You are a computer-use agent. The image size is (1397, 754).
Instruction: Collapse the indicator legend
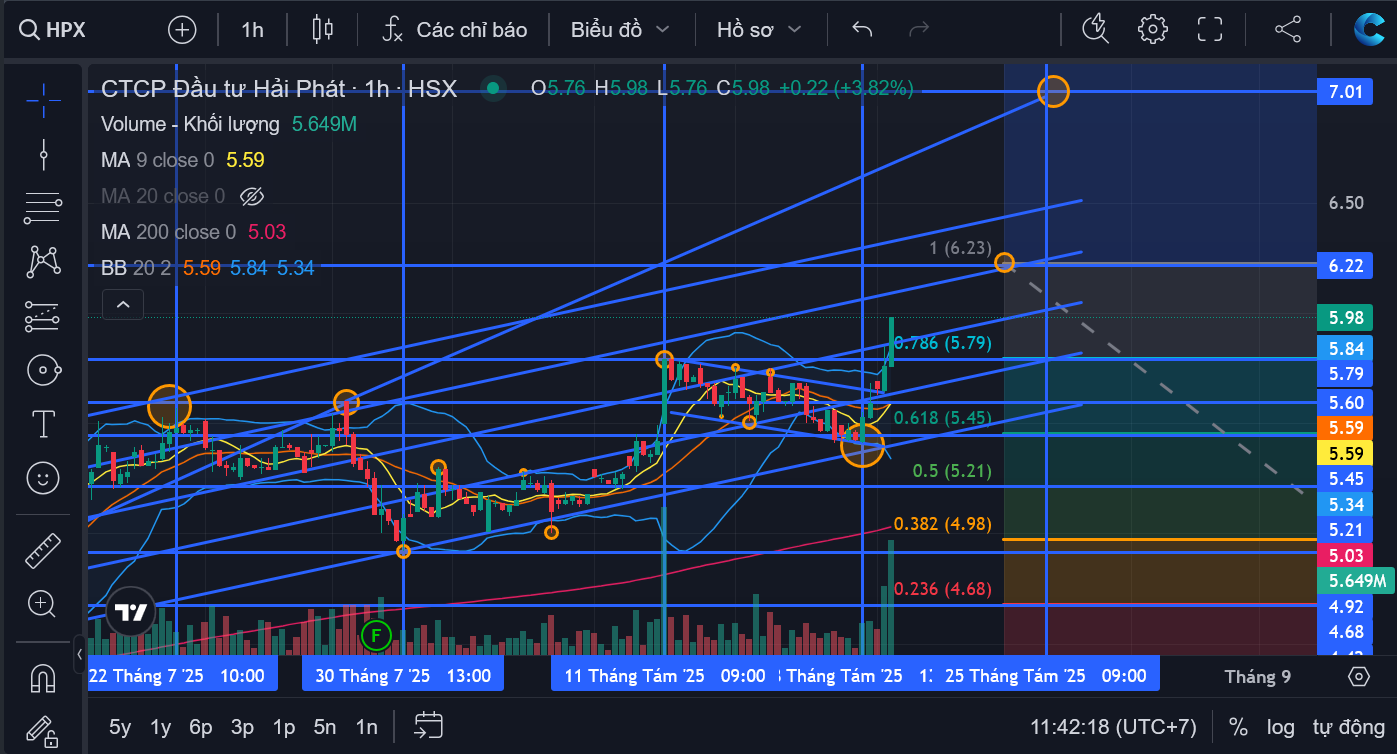tap(123, 304)
